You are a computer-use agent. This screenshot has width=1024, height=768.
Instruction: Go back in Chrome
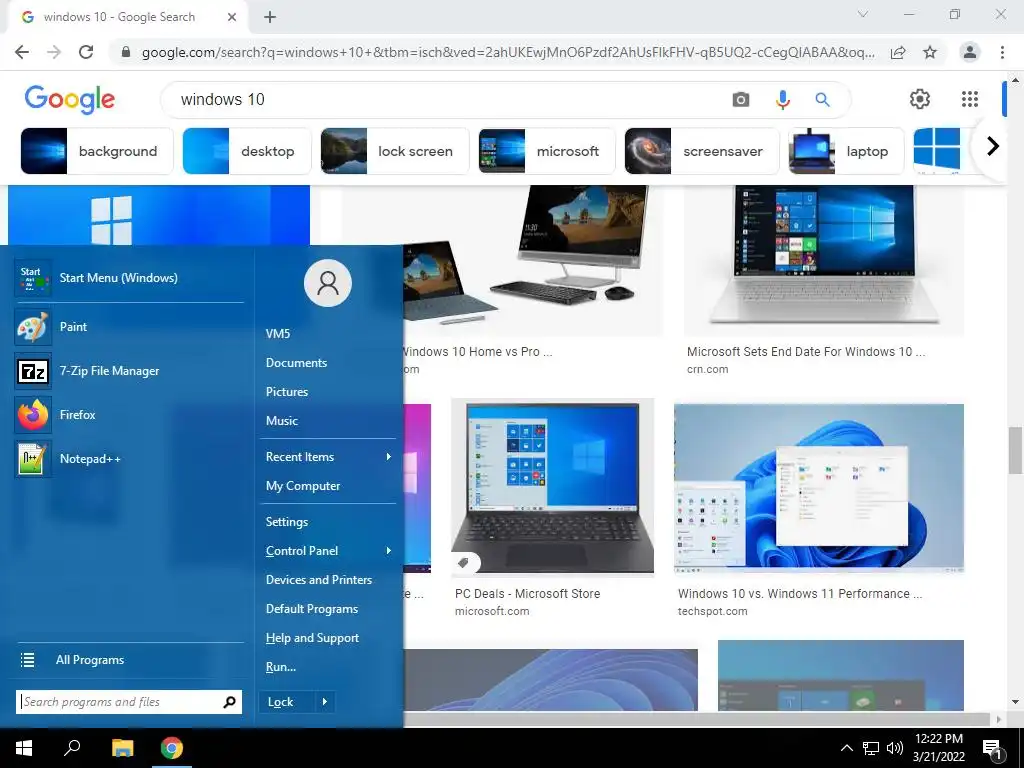(x=22, y=52)
